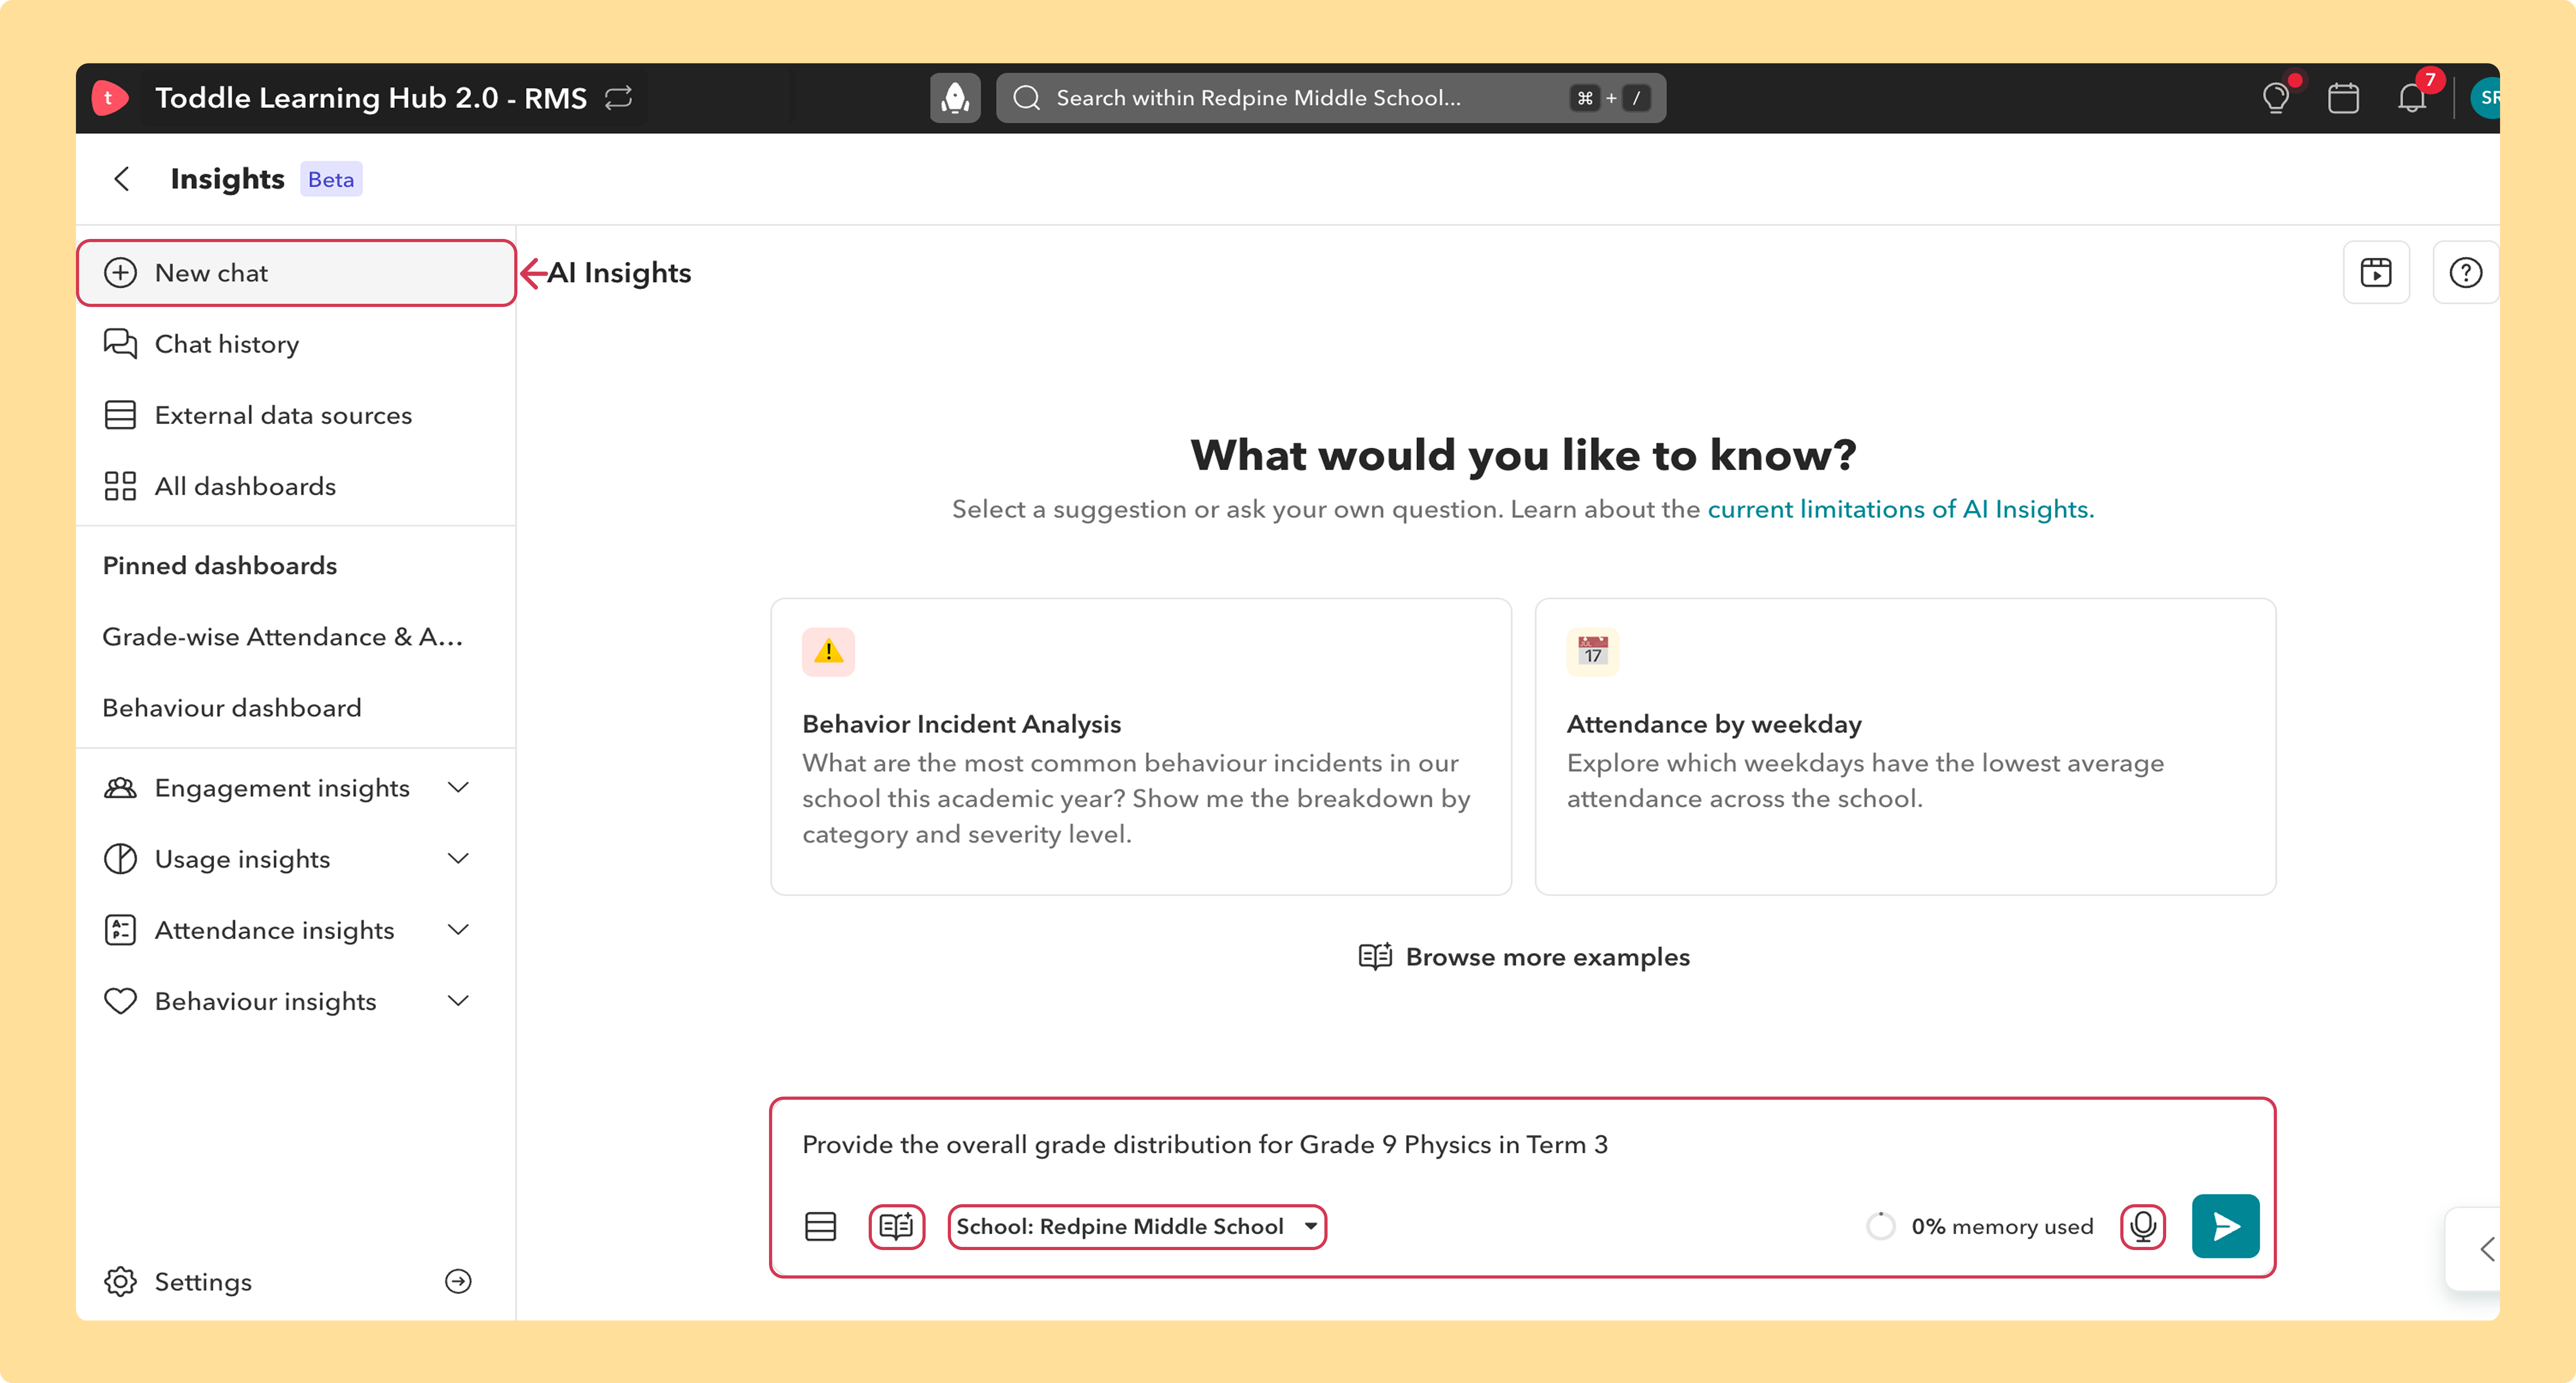Open Chat history
Image resolution: width=2576 pixels, height=1383 pixels.
(x=296, y=344)
